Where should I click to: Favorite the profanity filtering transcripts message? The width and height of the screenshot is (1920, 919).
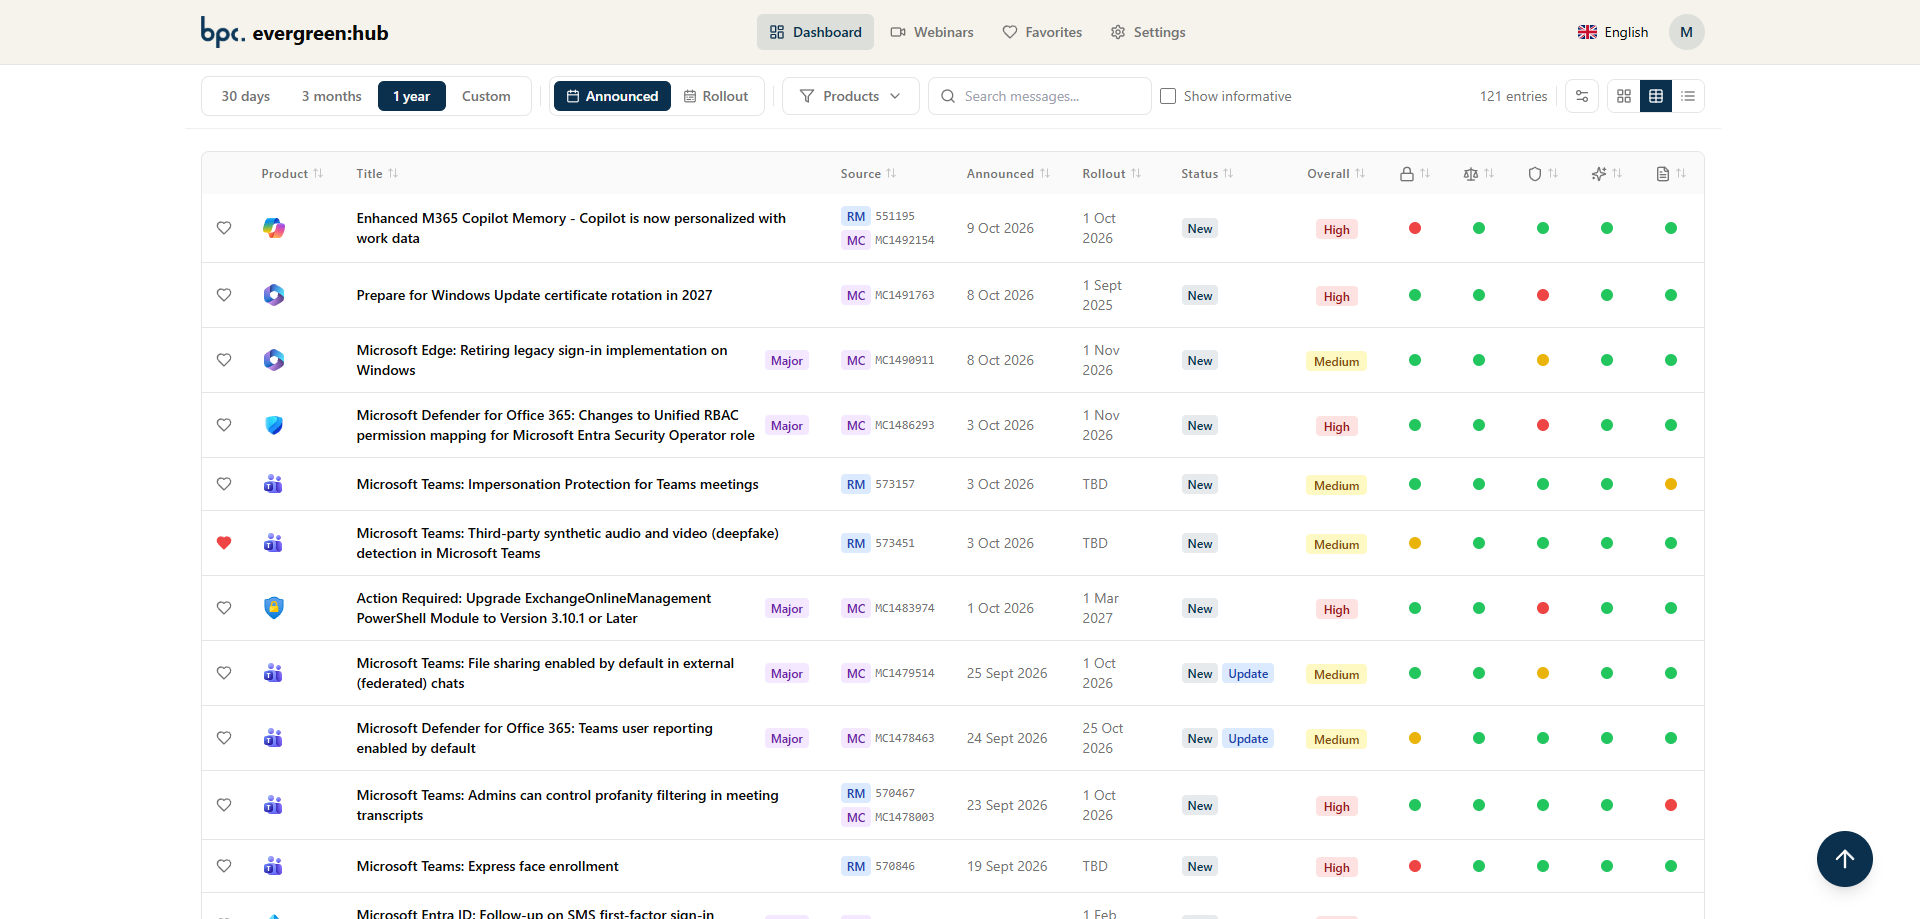coord(224,805)
